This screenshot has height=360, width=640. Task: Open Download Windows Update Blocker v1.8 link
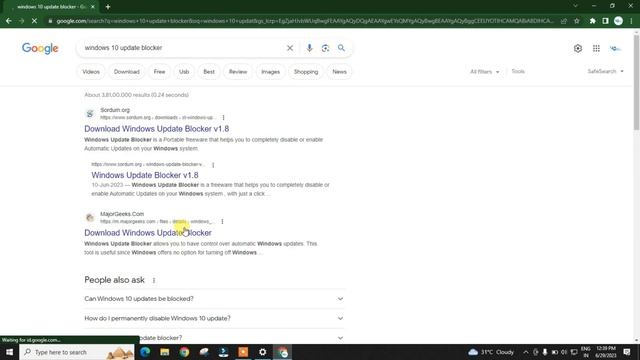pyautogui.click(x=157, y=129)
